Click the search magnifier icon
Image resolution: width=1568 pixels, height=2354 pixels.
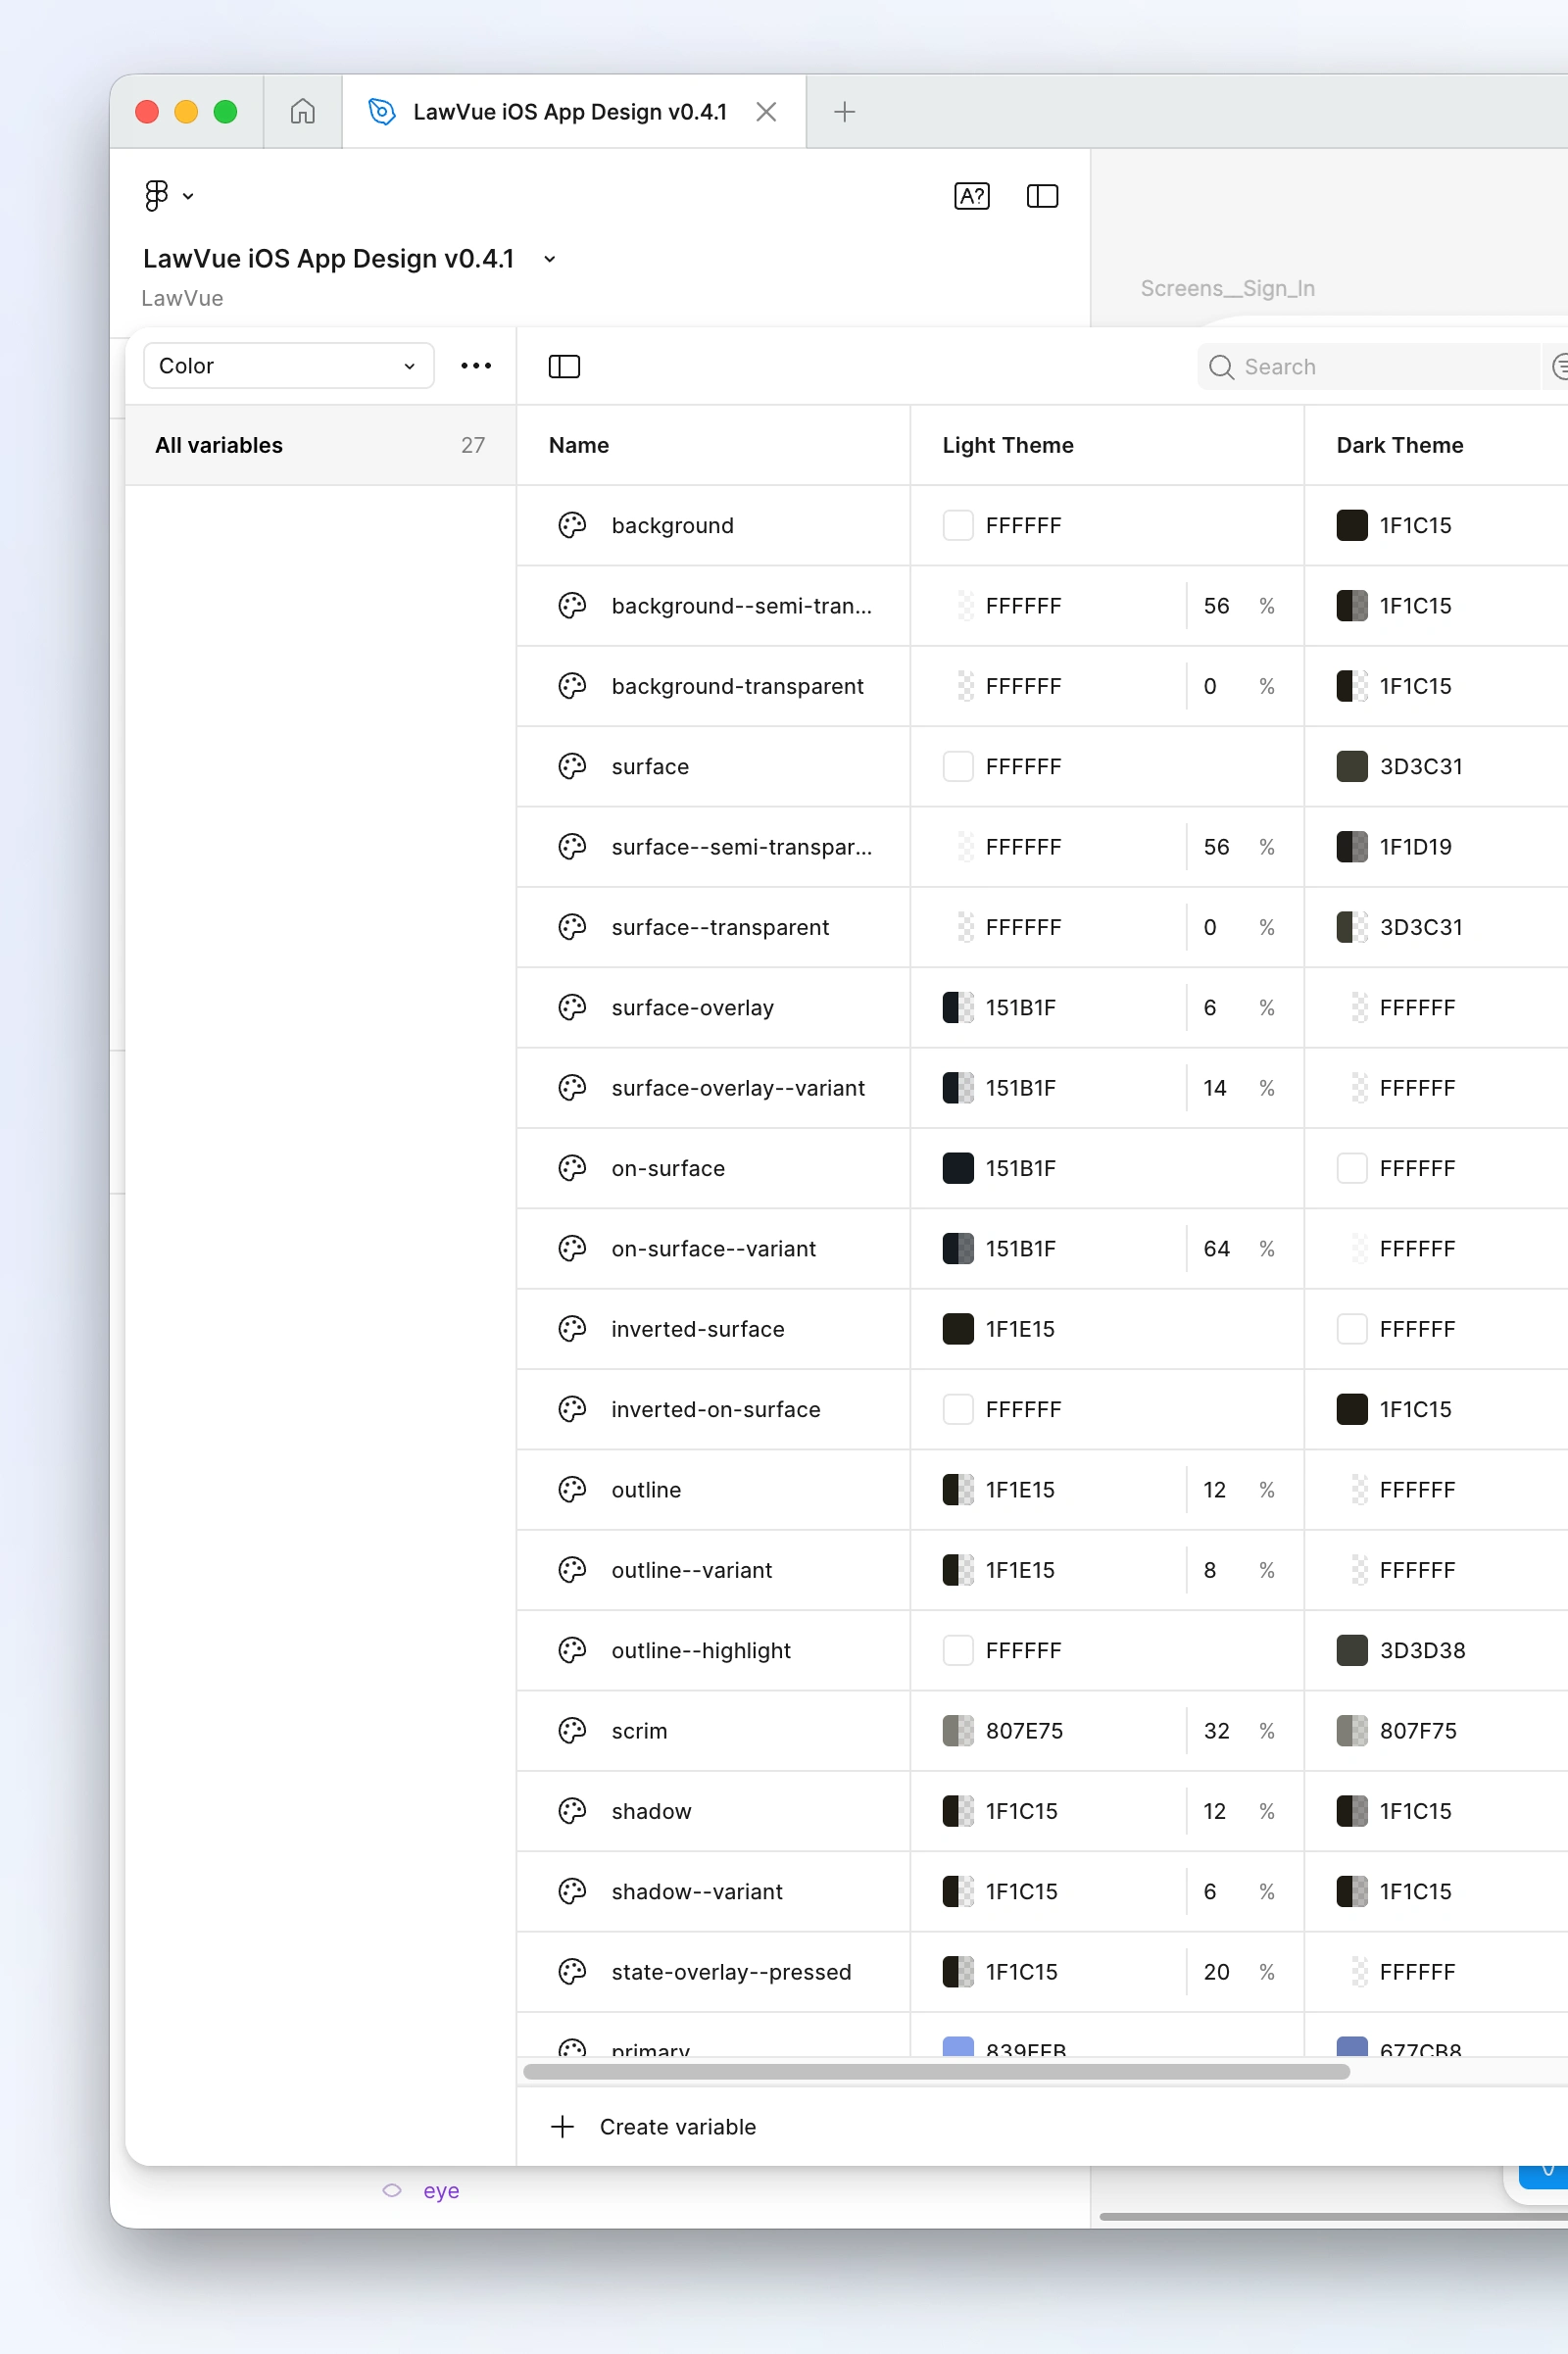(1221, 367)
